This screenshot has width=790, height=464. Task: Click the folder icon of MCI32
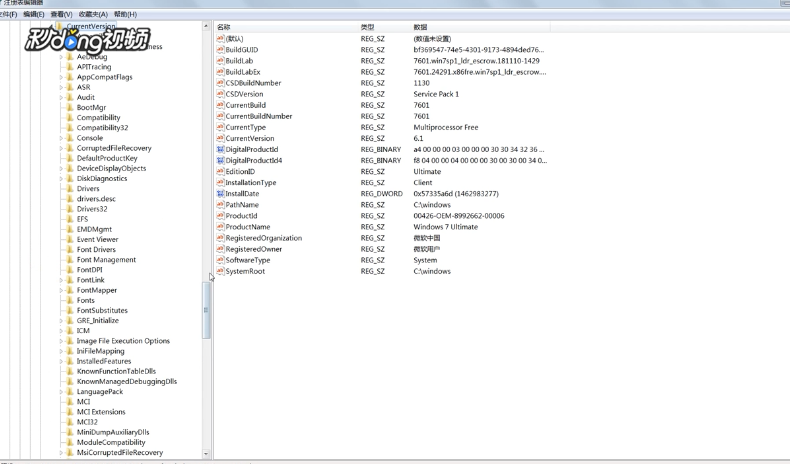click(x=70, y=422)
